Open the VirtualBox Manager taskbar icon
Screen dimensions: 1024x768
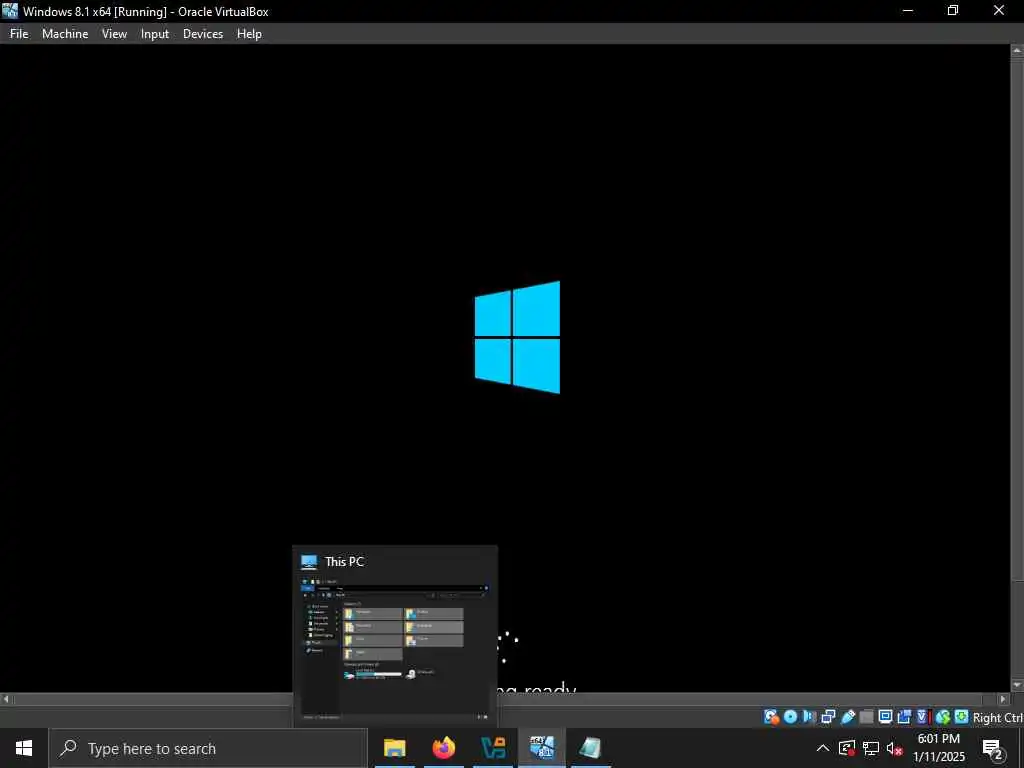click(x=493, y=748)
